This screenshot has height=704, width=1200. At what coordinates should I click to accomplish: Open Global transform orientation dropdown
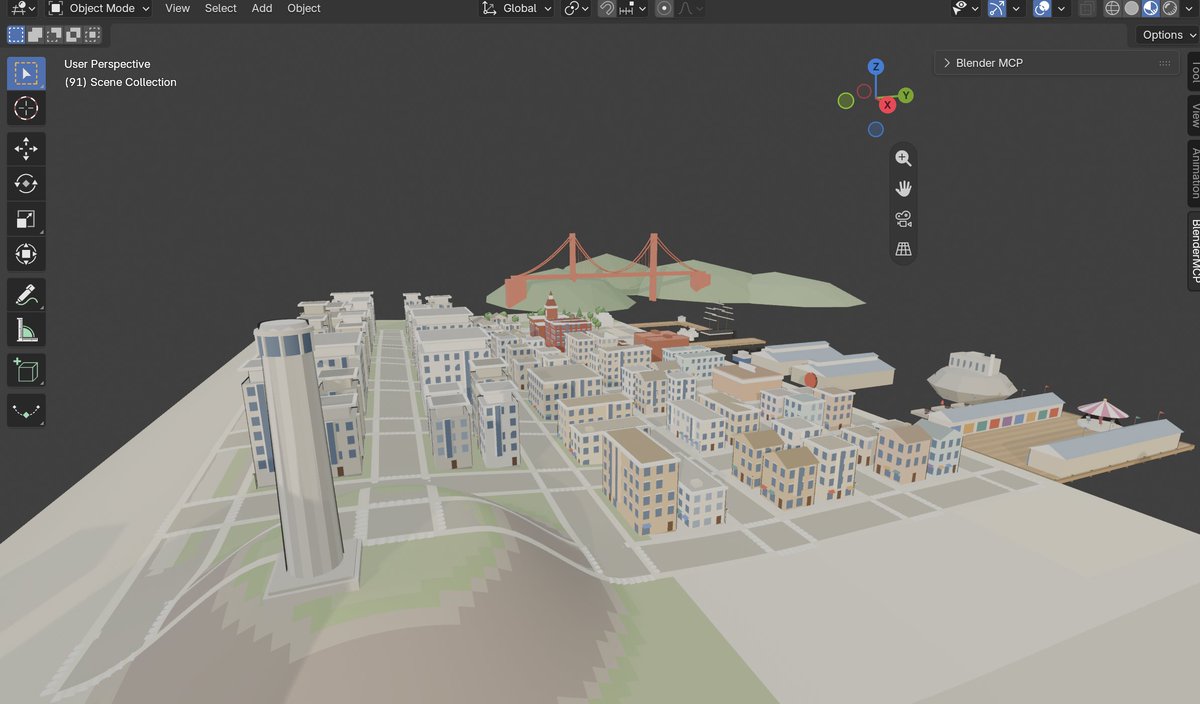516,8
